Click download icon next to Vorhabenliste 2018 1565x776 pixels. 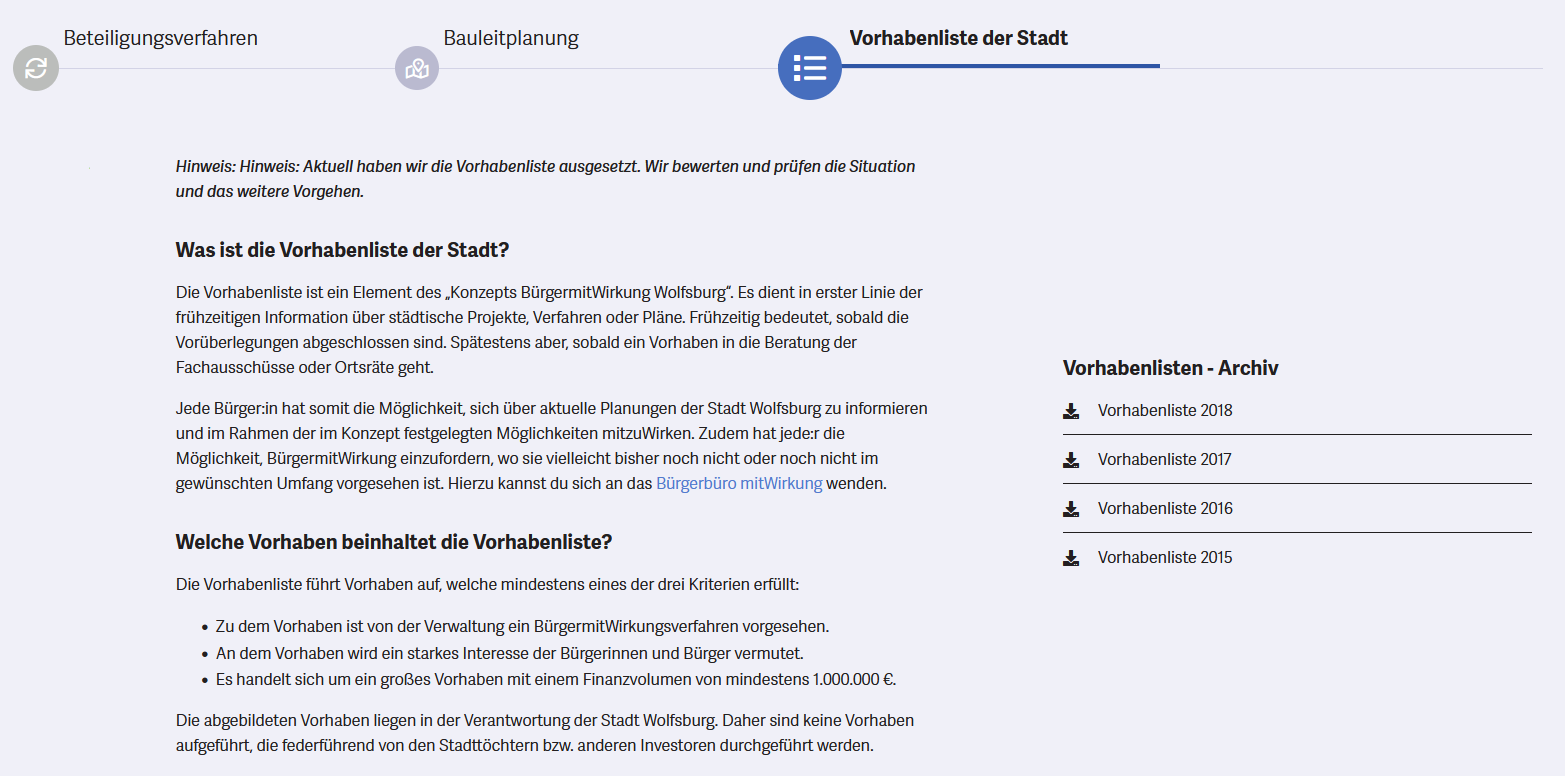[1071, 411]
